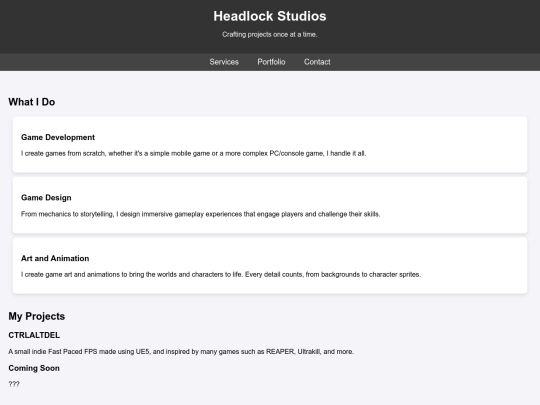Click the "My Projects" section heading
This screenshot has height=405, width=540.
[37, 316]
